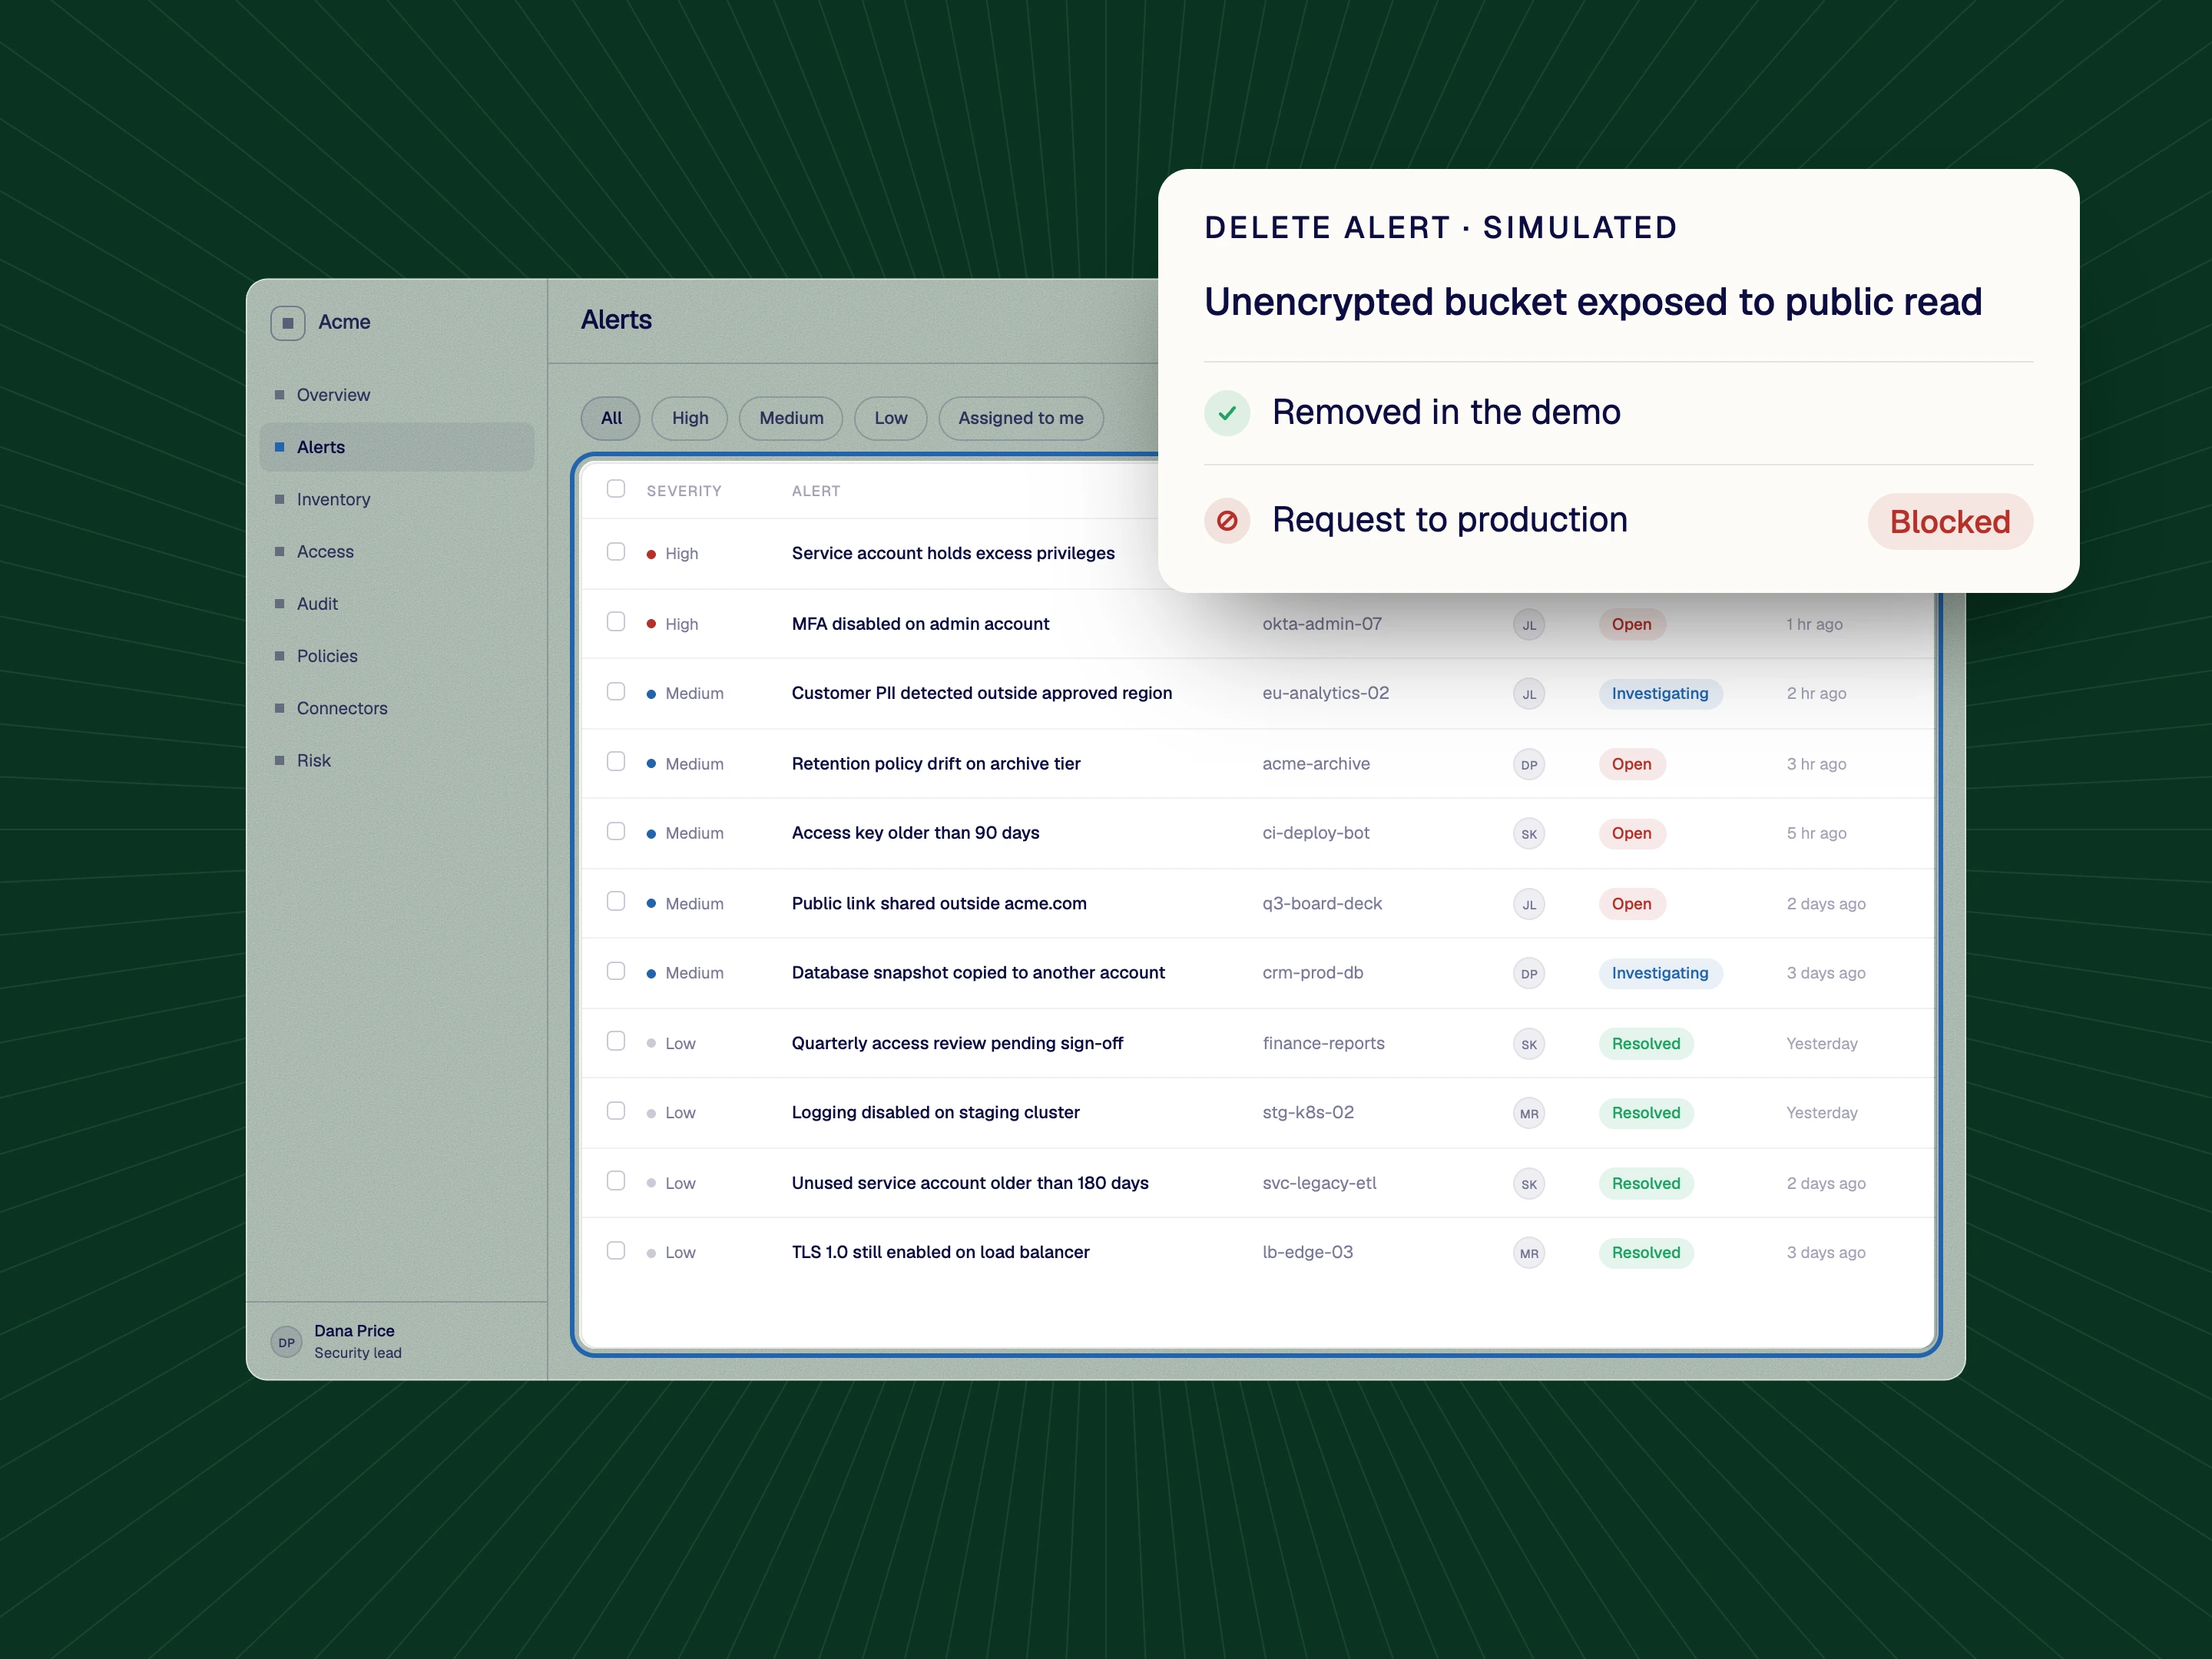Filter alerts by Medium severity

click(x=791, y=418)
